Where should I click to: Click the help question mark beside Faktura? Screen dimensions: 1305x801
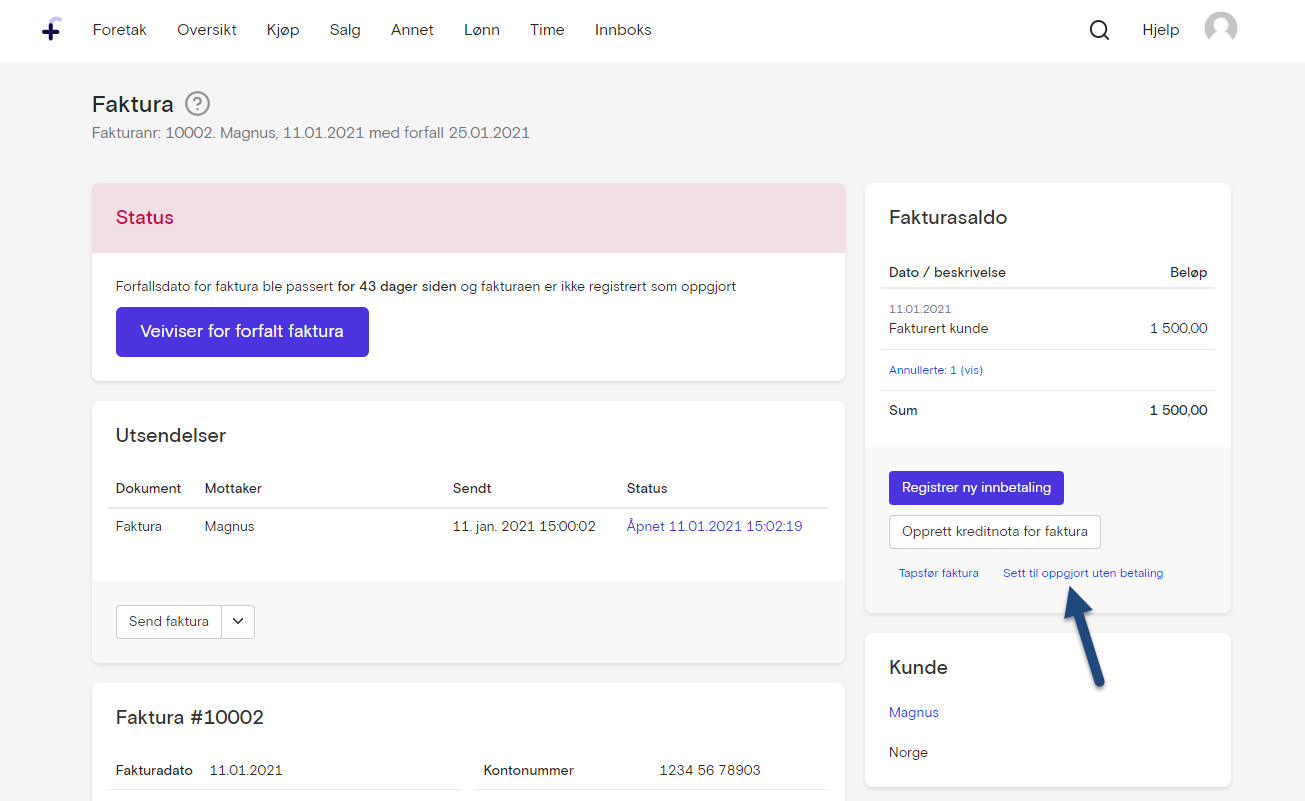tap(197, 104)
